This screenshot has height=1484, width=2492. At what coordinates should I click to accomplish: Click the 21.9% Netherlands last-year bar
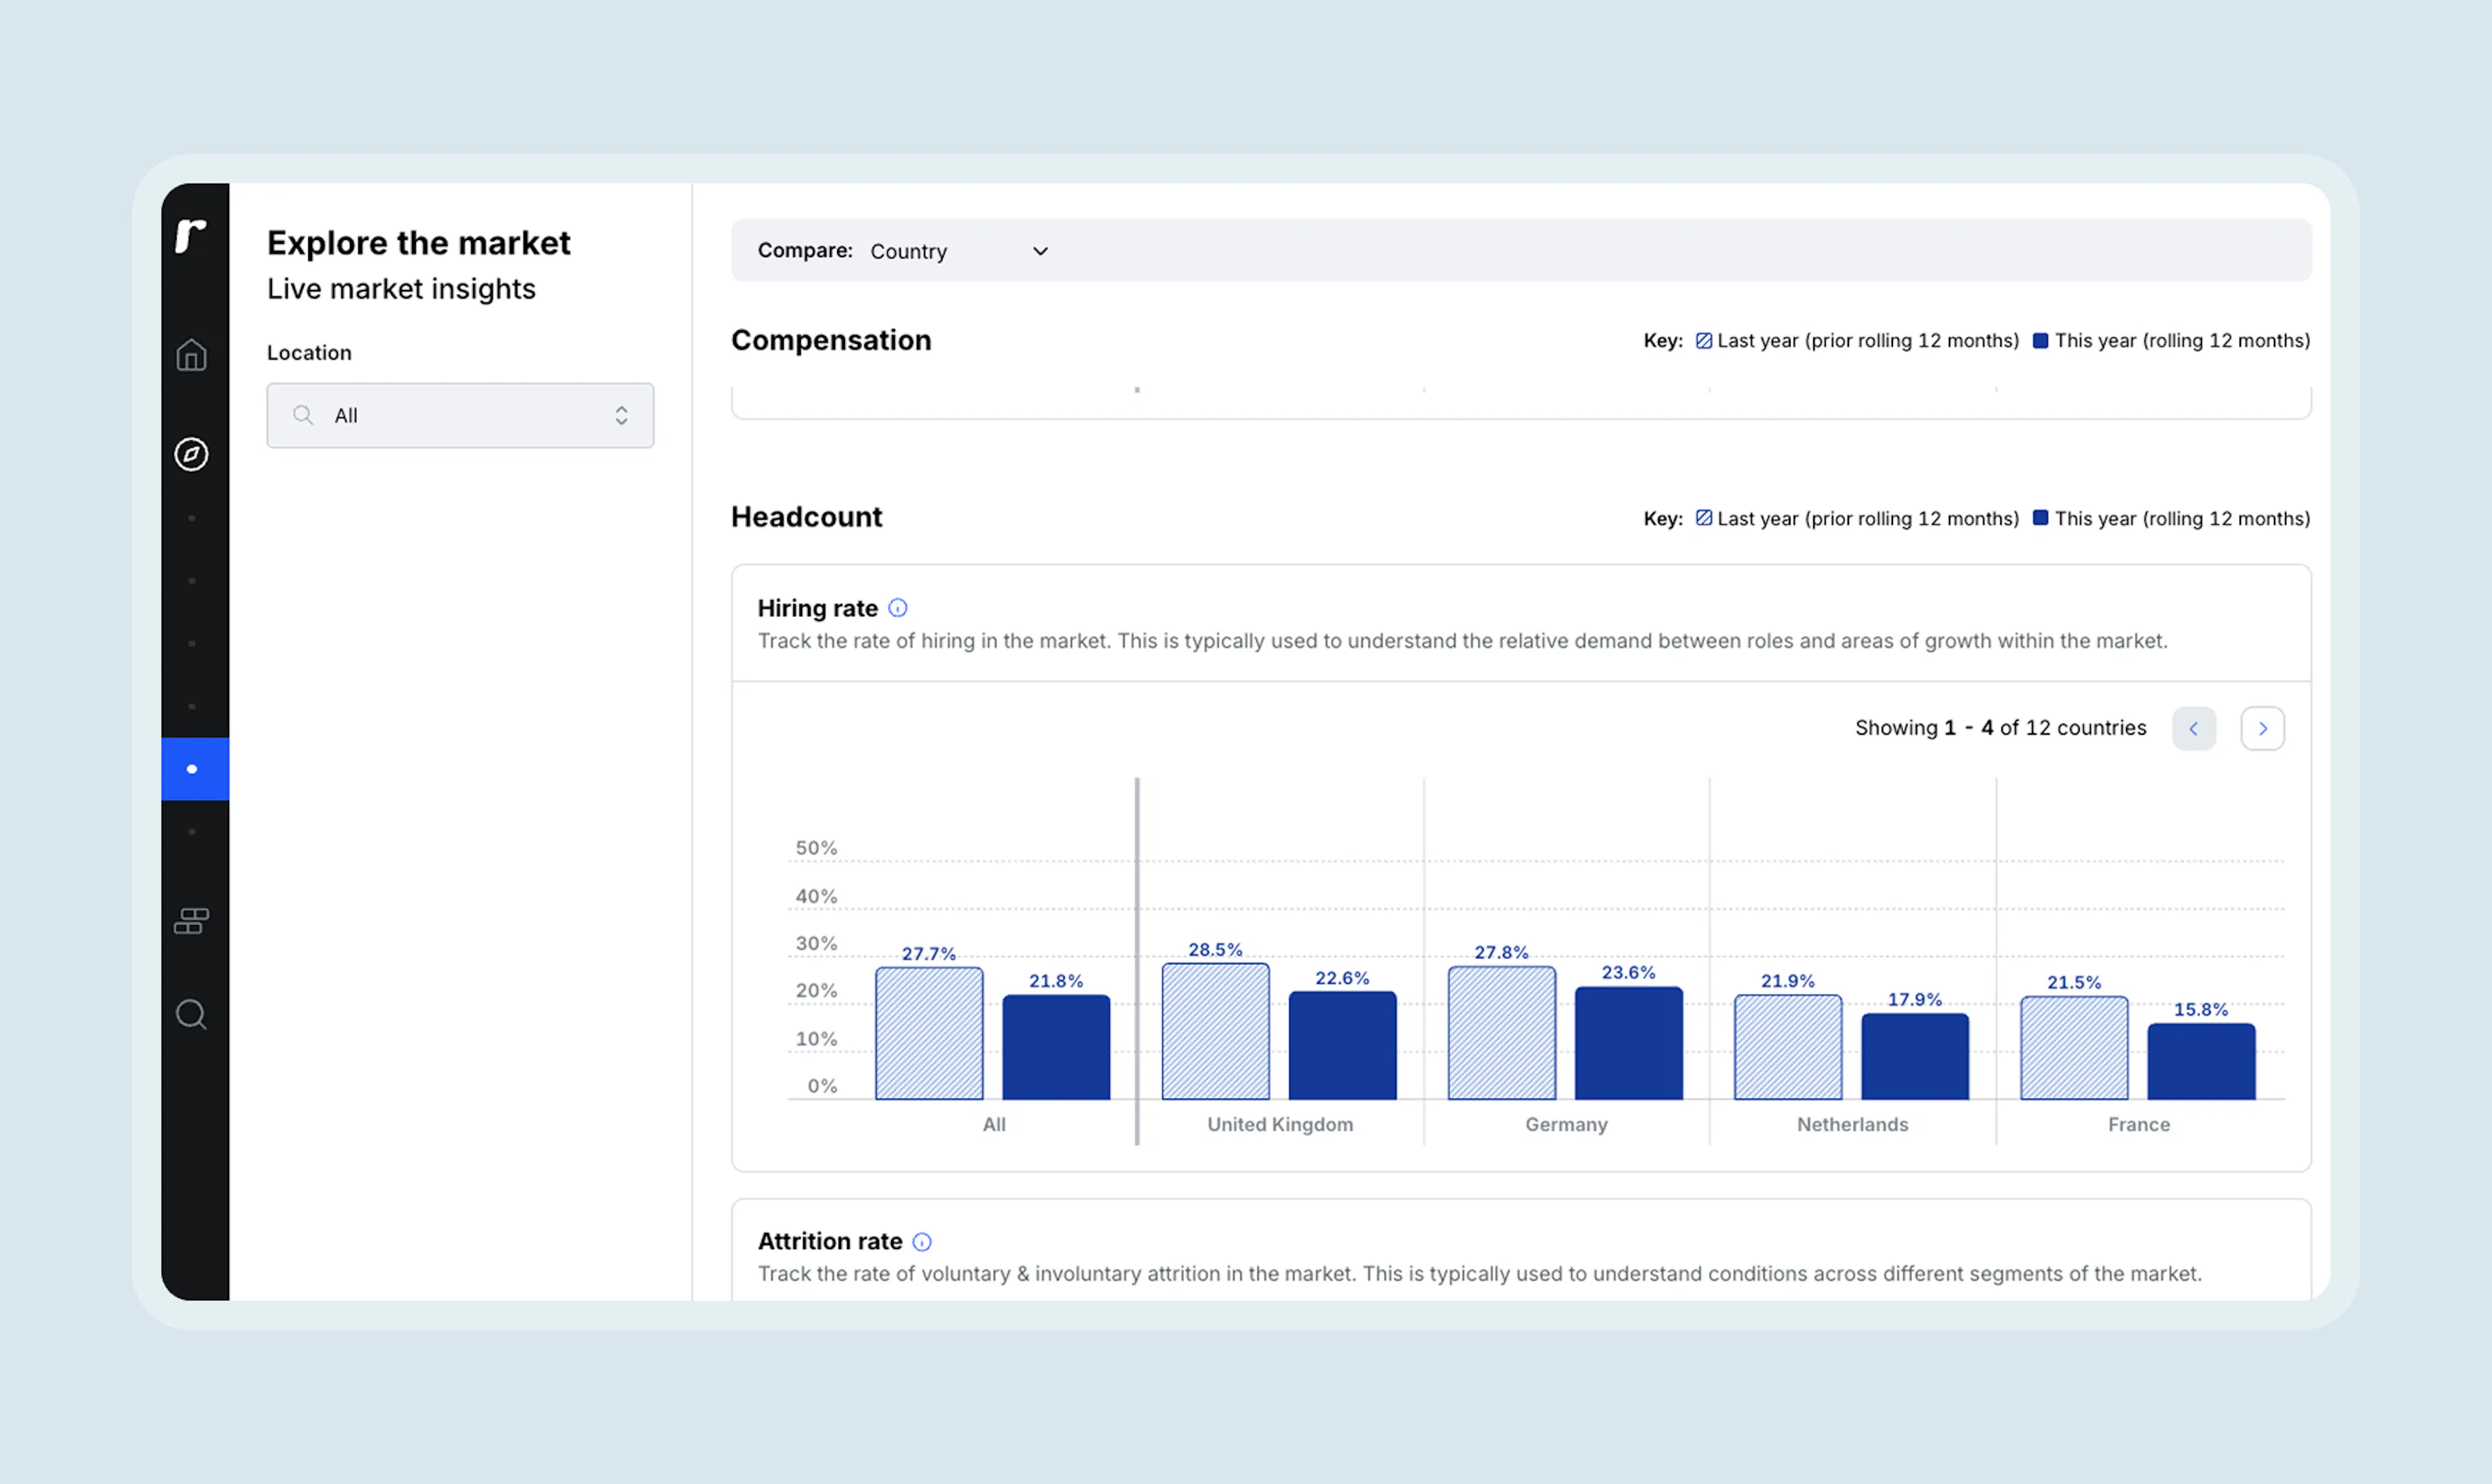pos(1788,1047)
